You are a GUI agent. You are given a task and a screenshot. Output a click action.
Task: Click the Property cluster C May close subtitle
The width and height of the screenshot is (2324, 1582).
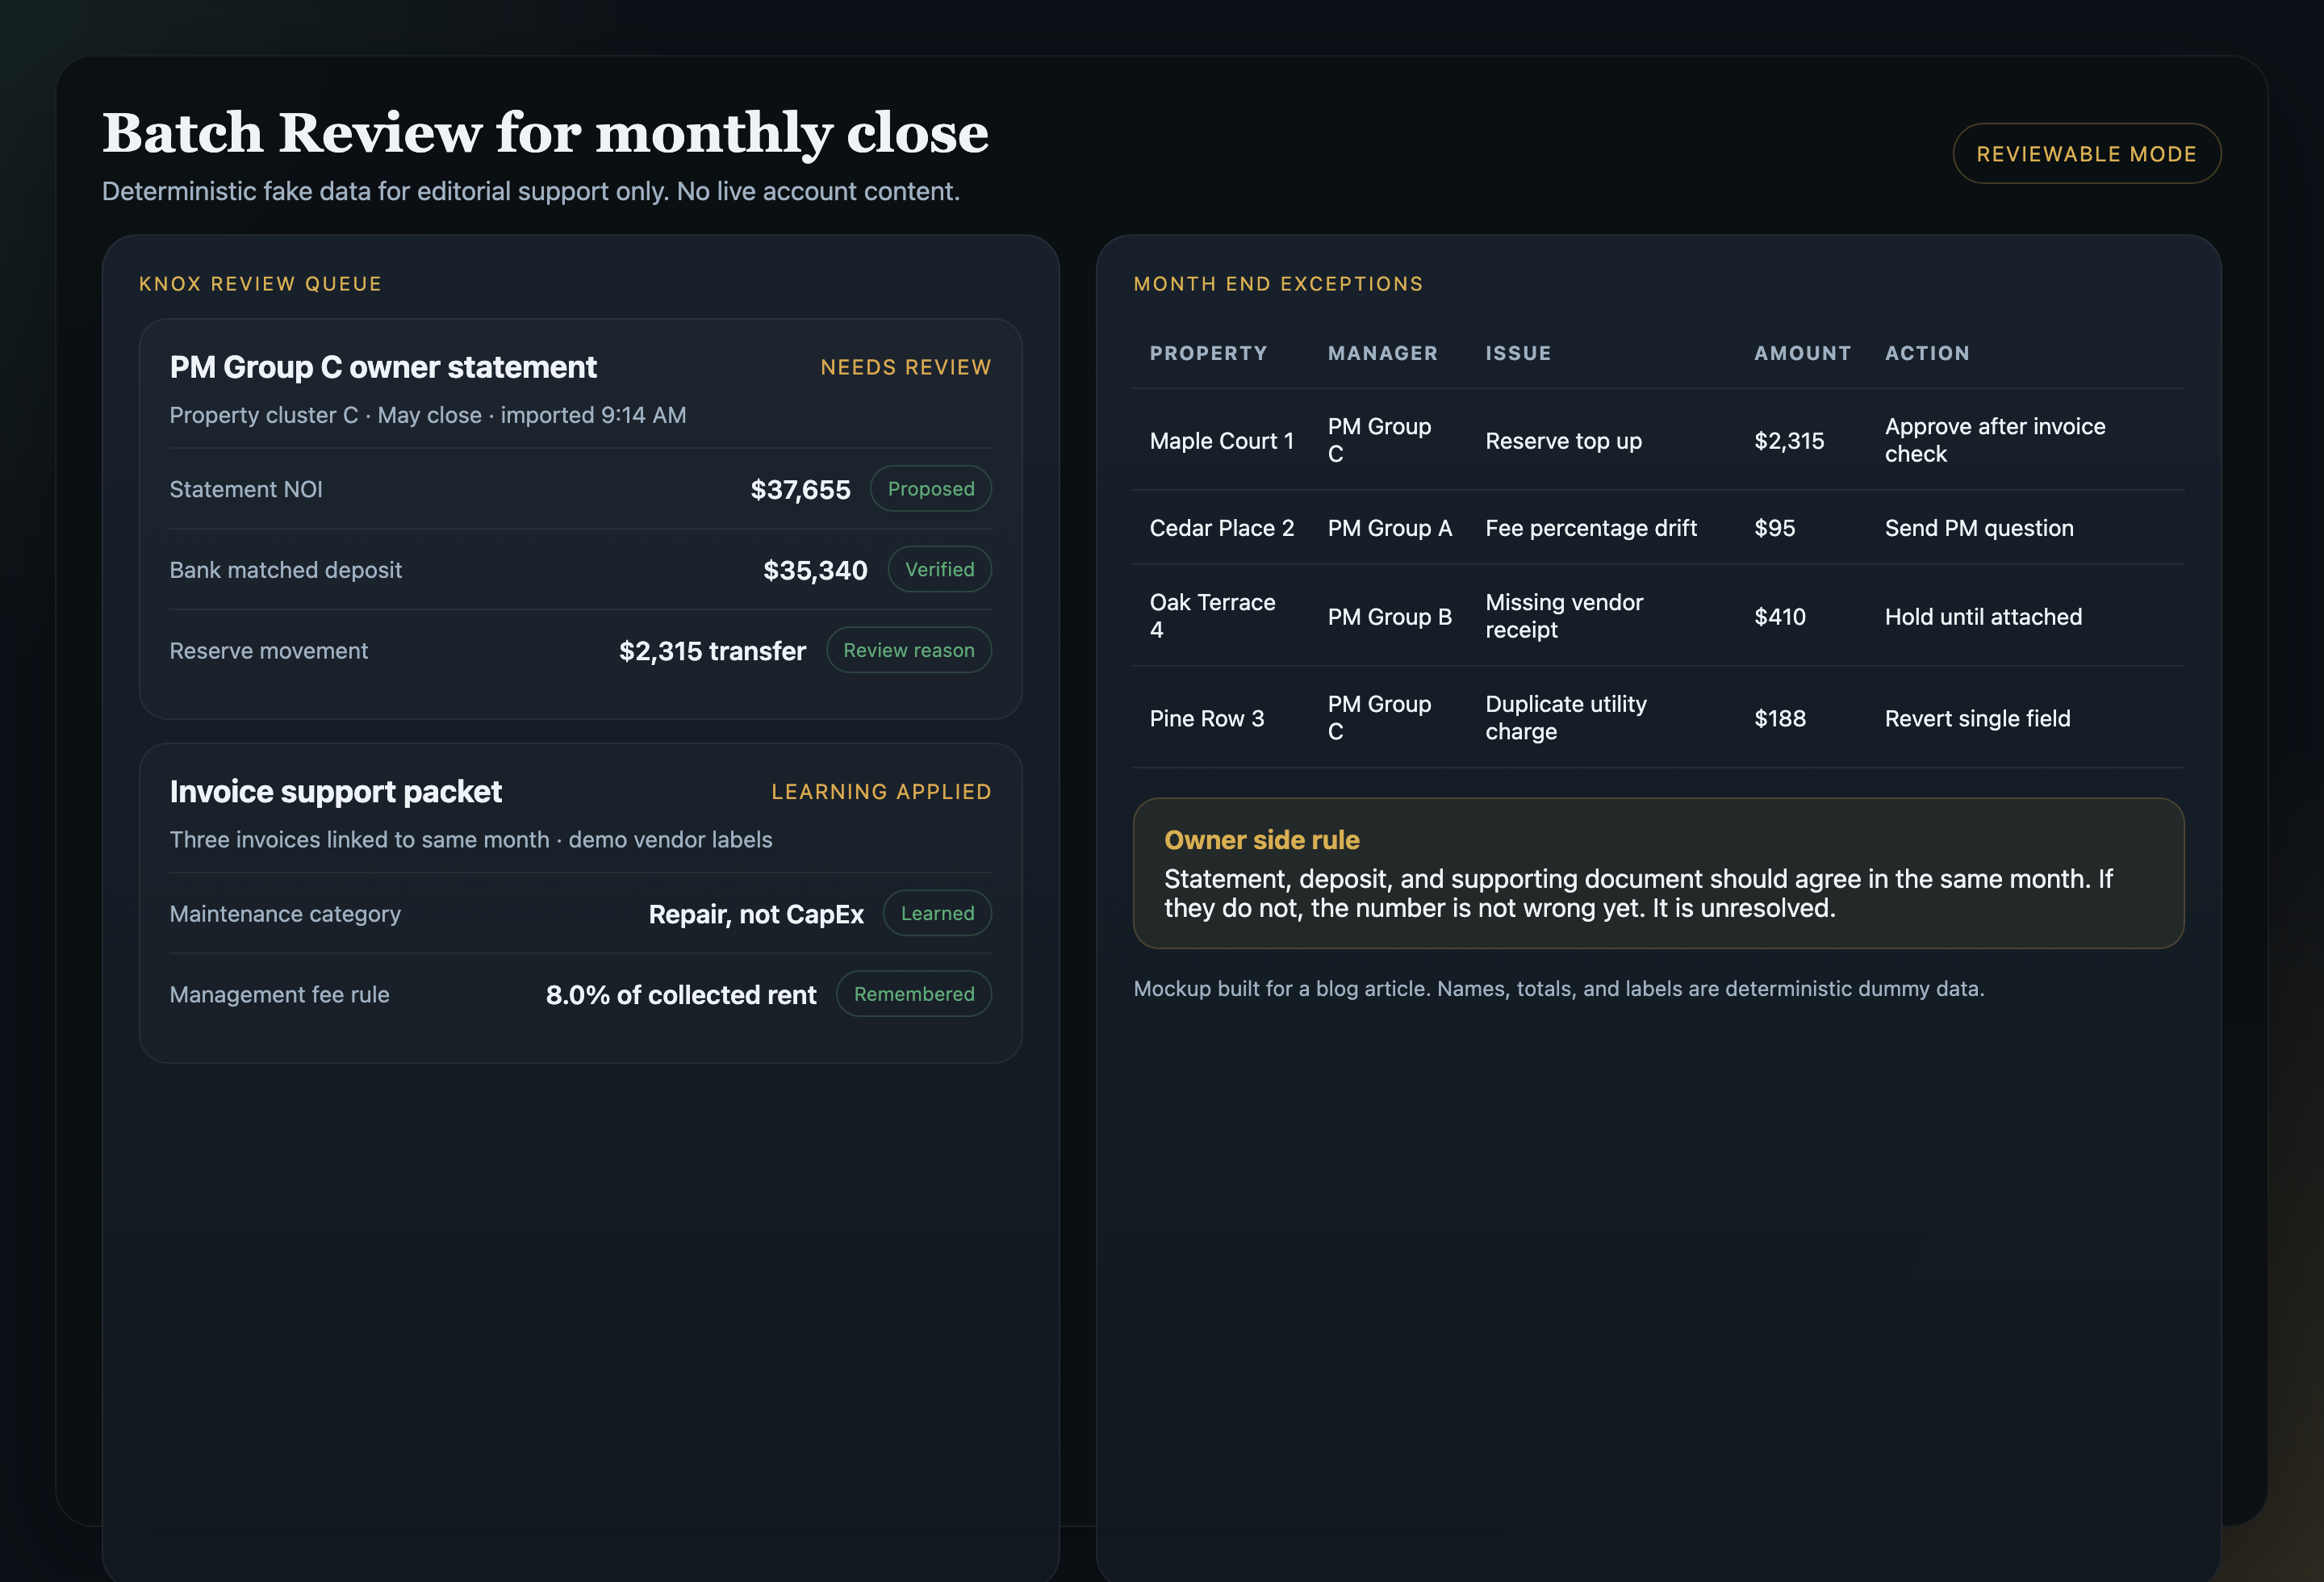(x=428, y=415)
